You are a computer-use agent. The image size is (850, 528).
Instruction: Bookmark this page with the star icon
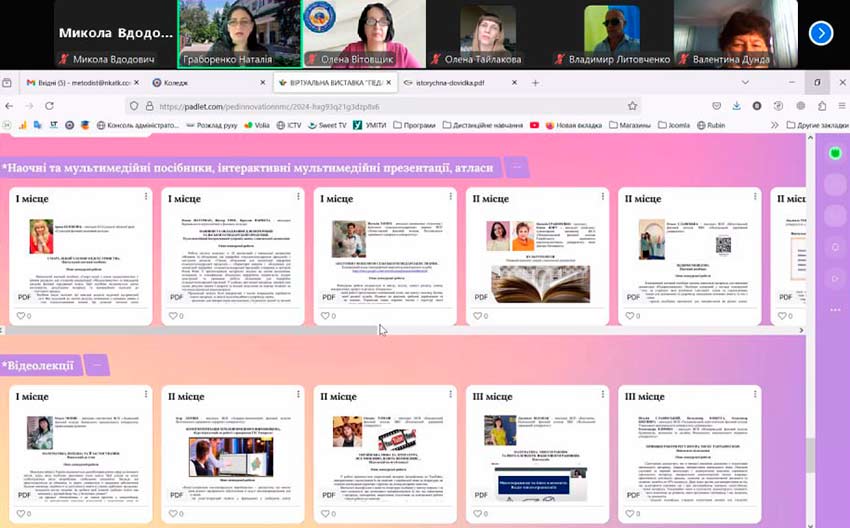pyautogui.click(x=632, y=106)
